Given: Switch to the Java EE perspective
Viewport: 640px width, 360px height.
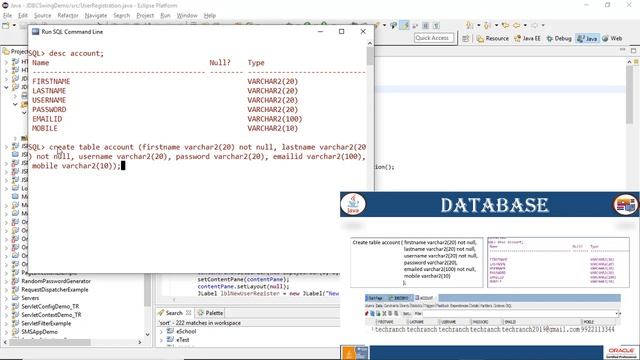Looking at the screenshot, I should pos(527,38).
